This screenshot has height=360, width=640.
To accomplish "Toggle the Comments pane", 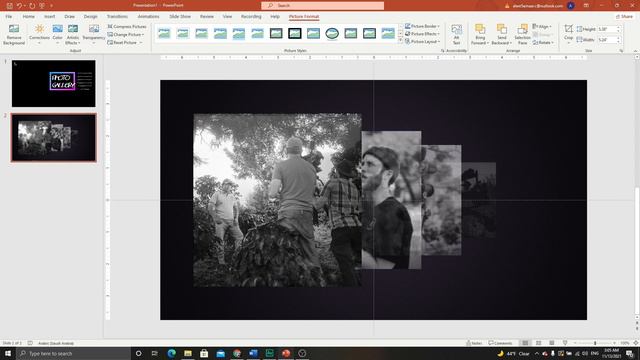I will 500,343.
